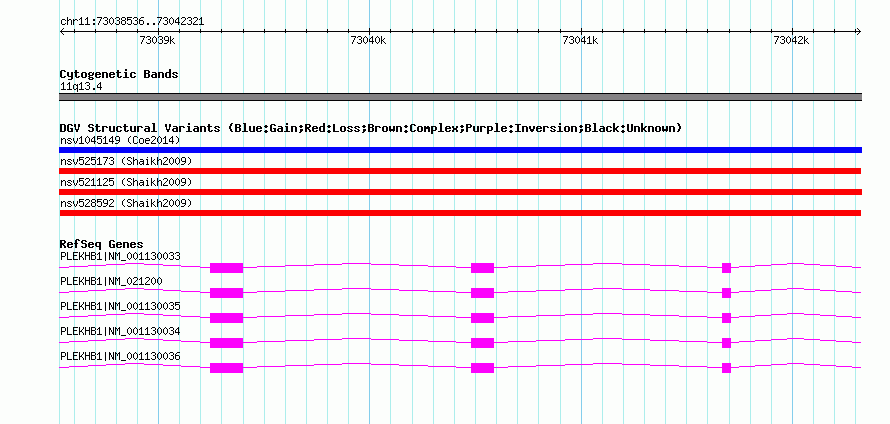Select the blue gain bar for nsv1045149

(460, 150)
